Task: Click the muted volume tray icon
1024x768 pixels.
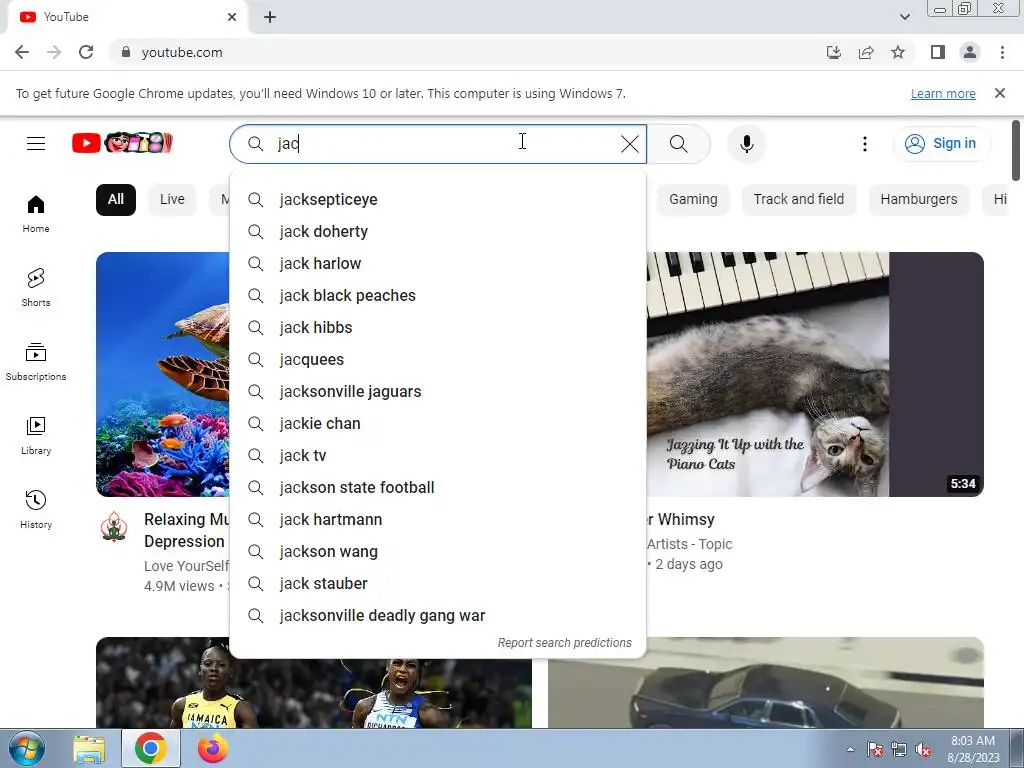Action: [923, 750]
